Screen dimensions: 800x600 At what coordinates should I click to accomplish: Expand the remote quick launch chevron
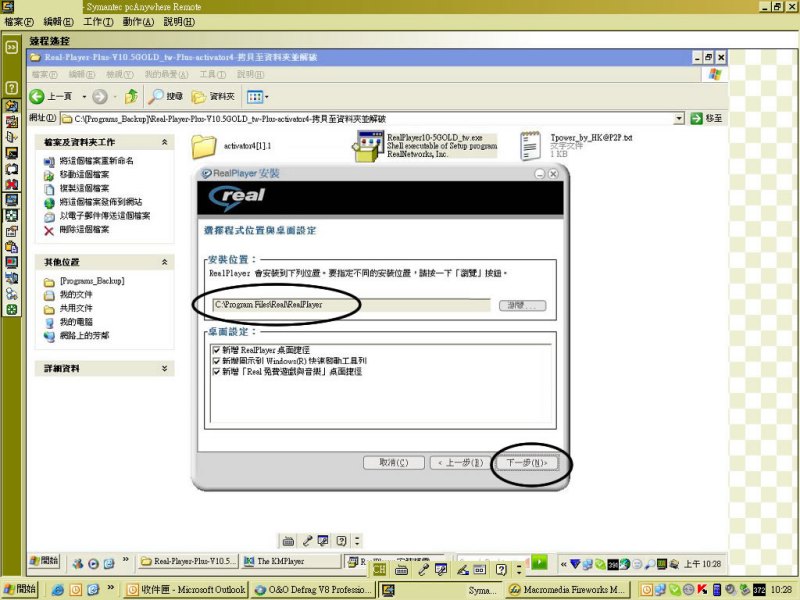point(126,559)
